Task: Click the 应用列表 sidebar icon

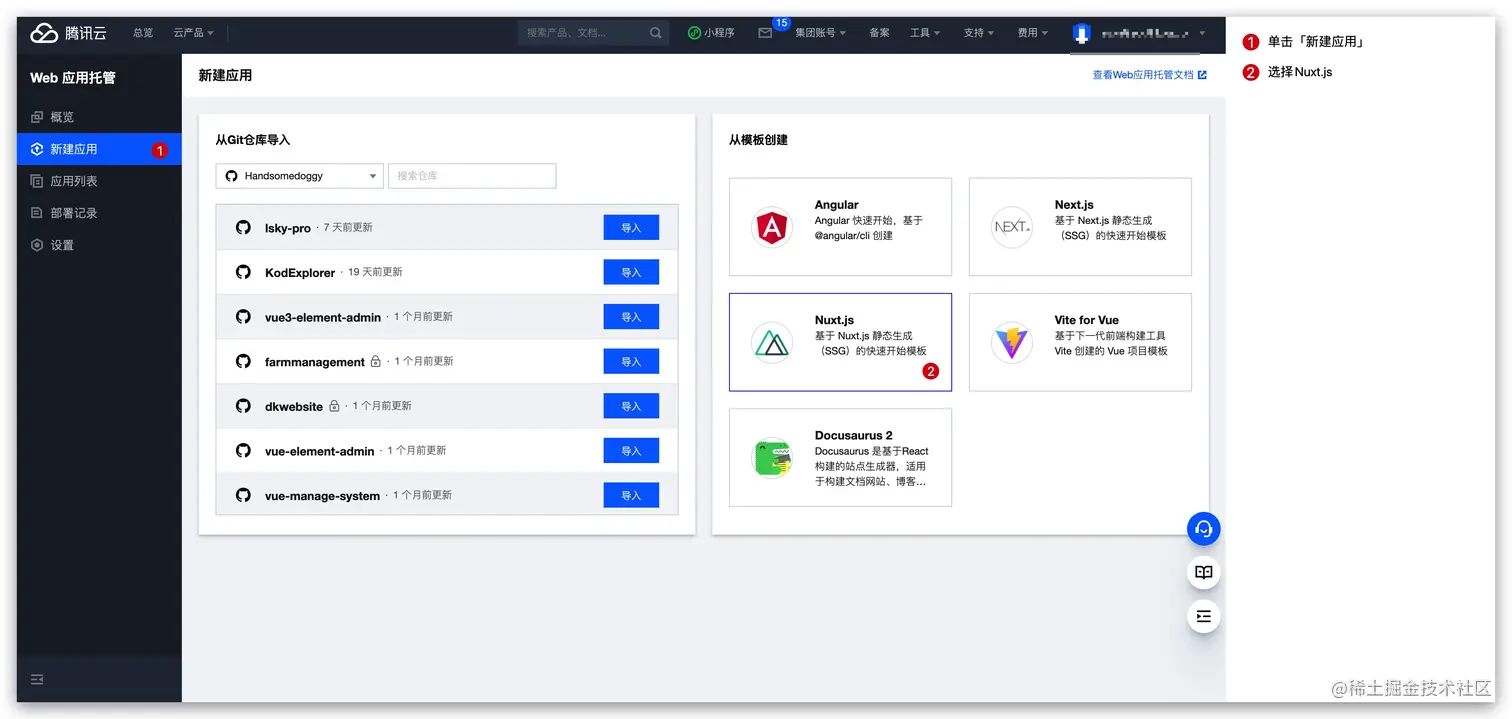Action: [37, 181]
